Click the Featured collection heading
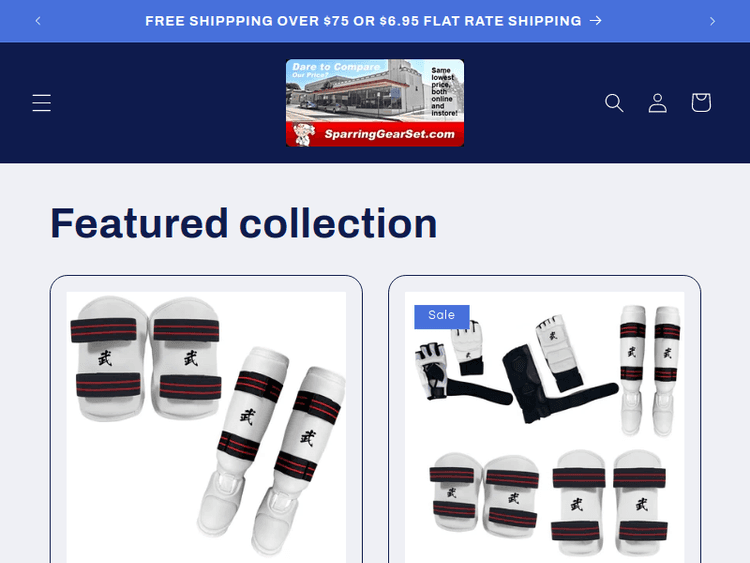Image resolution: width=750 pixels, height=563 pixels. pos(244,223)
